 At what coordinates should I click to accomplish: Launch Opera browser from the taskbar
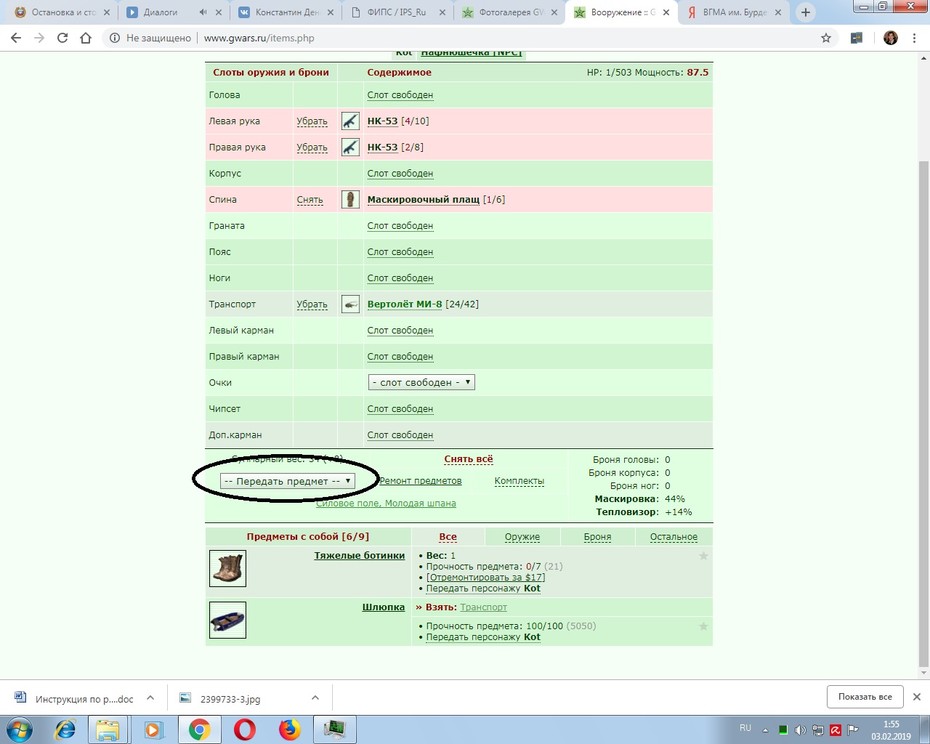click(x=245, y=730)
